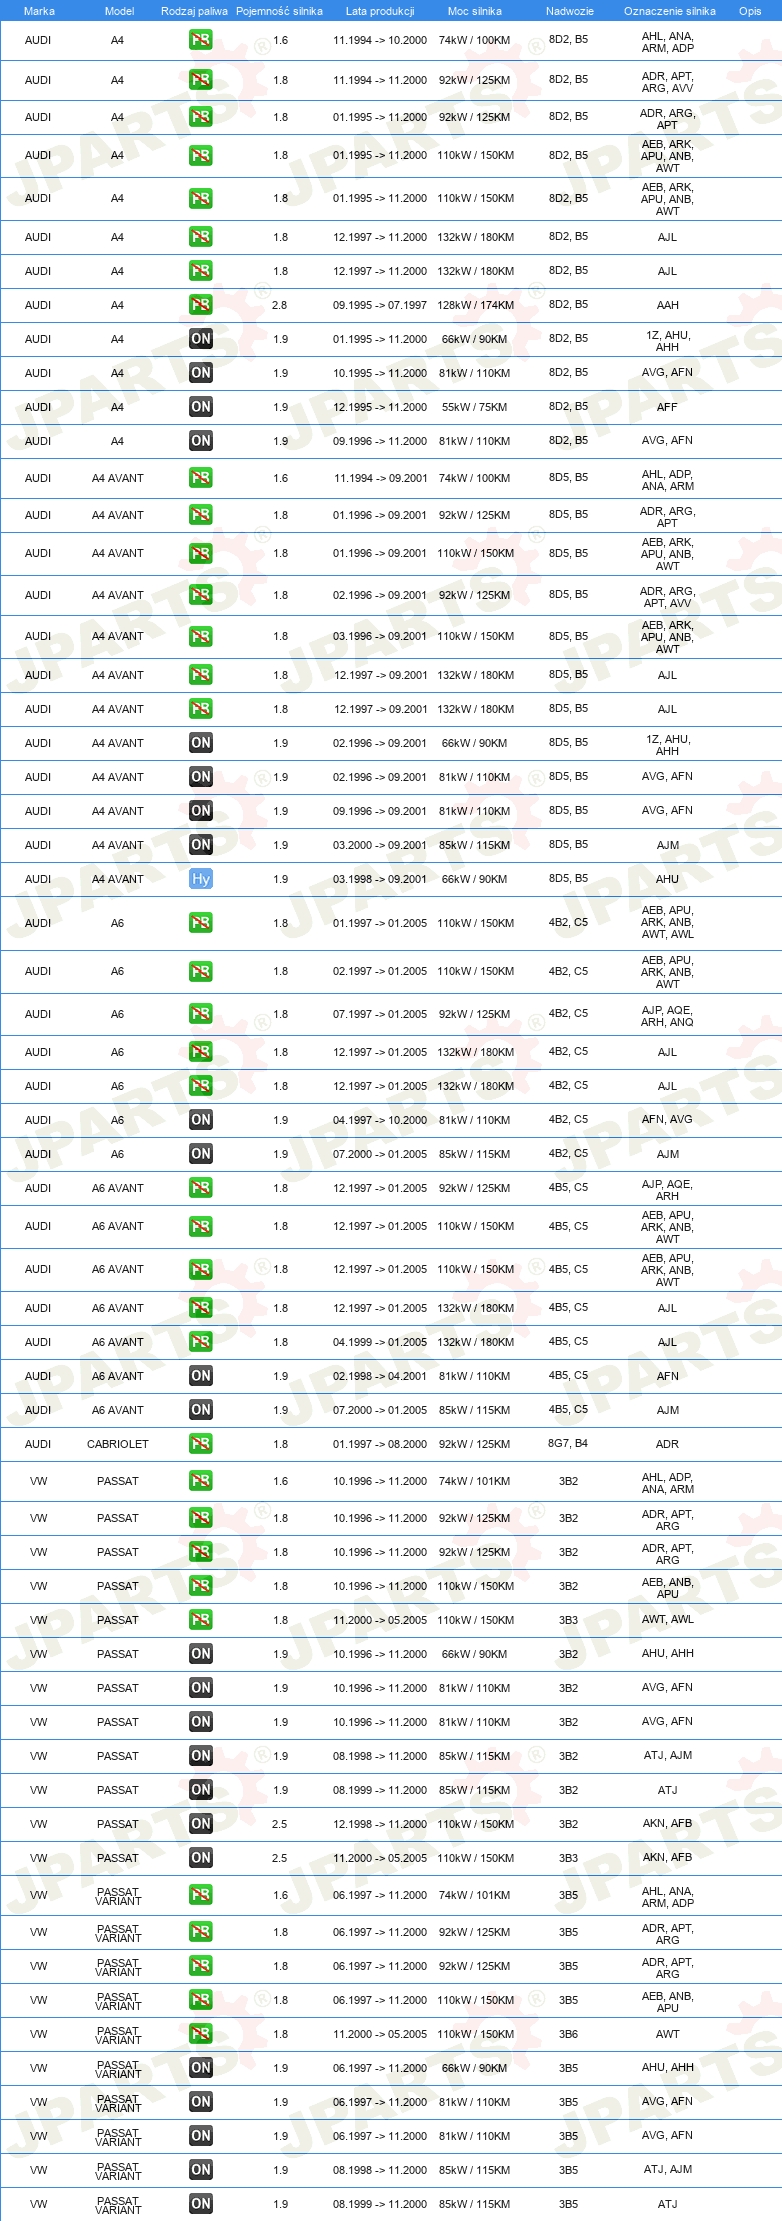The image size is (782, 2221).
Task: Click petrol icon in A4 AVANT 1.6 row
Action: coord(201,478)
